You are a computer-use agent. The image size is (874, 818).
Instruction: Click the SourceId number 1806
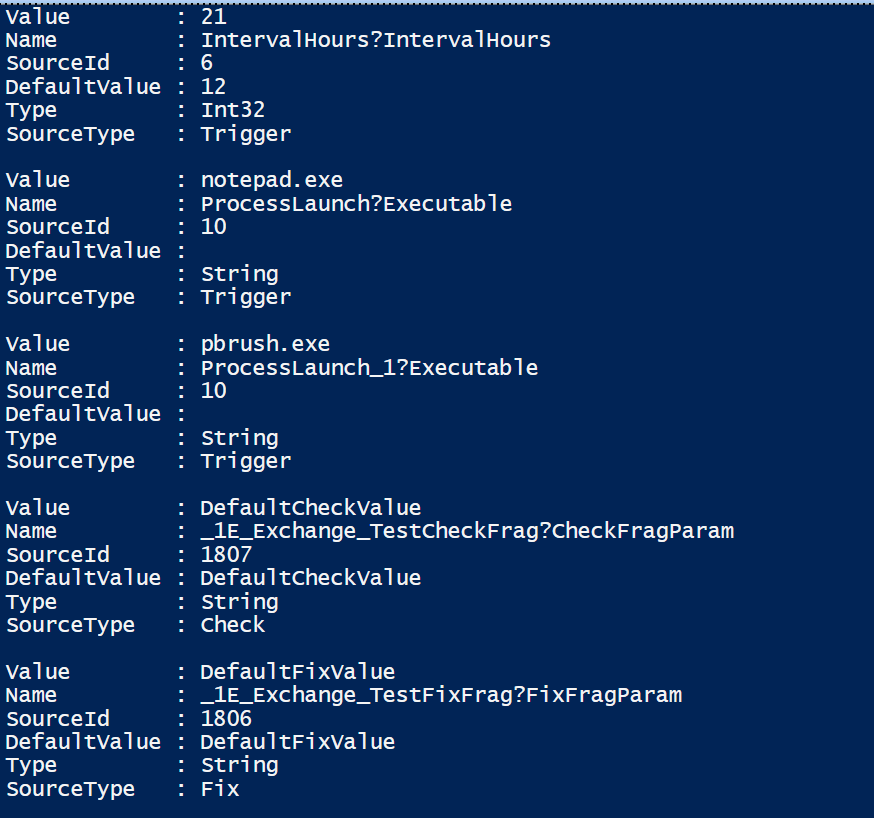[x=226, y=718]
